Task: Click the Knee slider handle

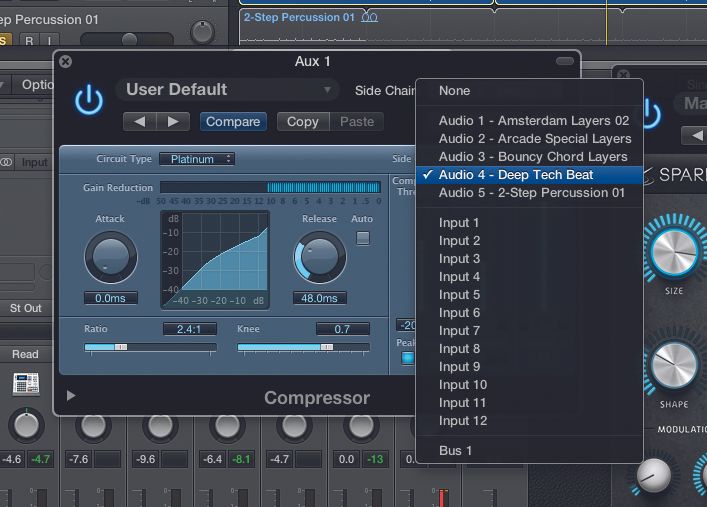Action: coord(327,347)
